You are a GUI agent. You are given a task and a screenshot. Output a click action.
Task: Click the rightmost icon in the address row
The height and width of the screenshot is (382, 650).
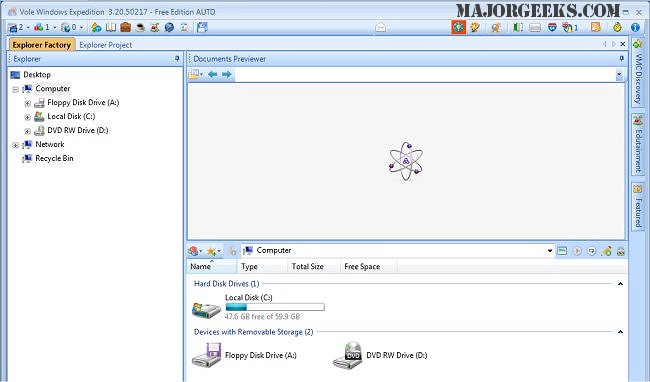[621, 251]
